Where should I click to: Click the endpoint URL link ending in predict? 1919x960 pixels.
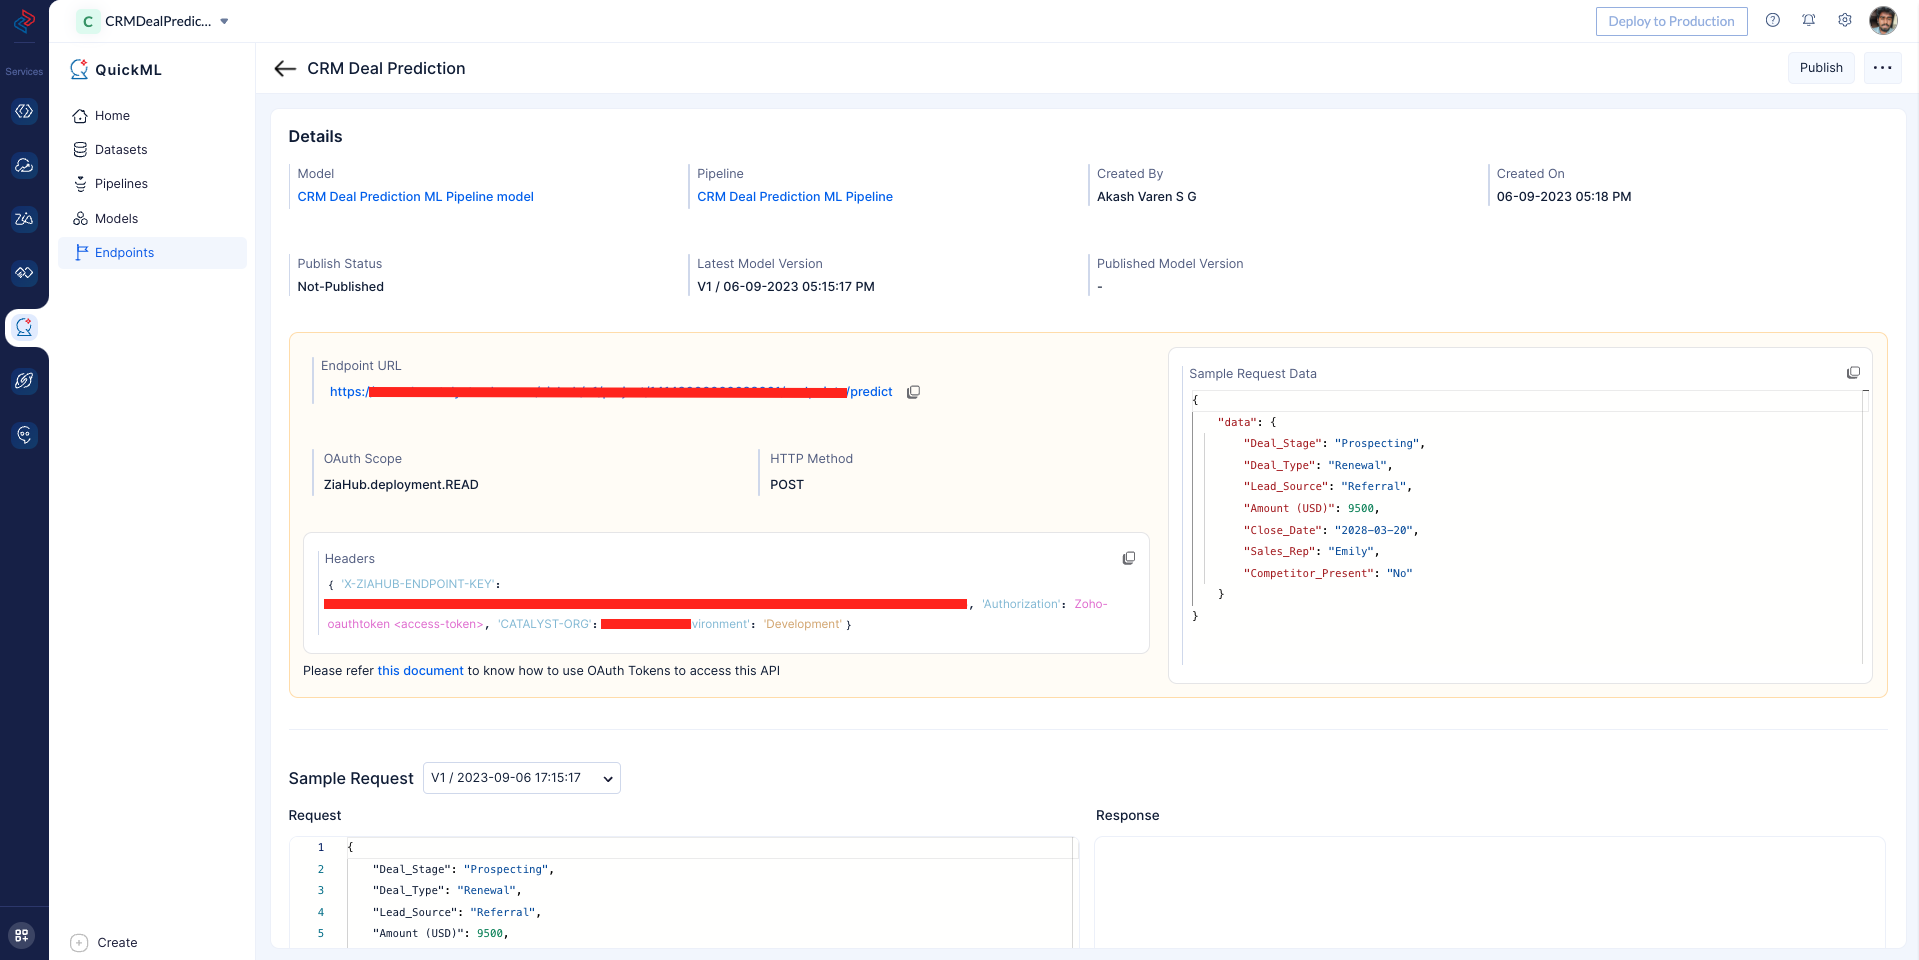(x=611, y=392)
